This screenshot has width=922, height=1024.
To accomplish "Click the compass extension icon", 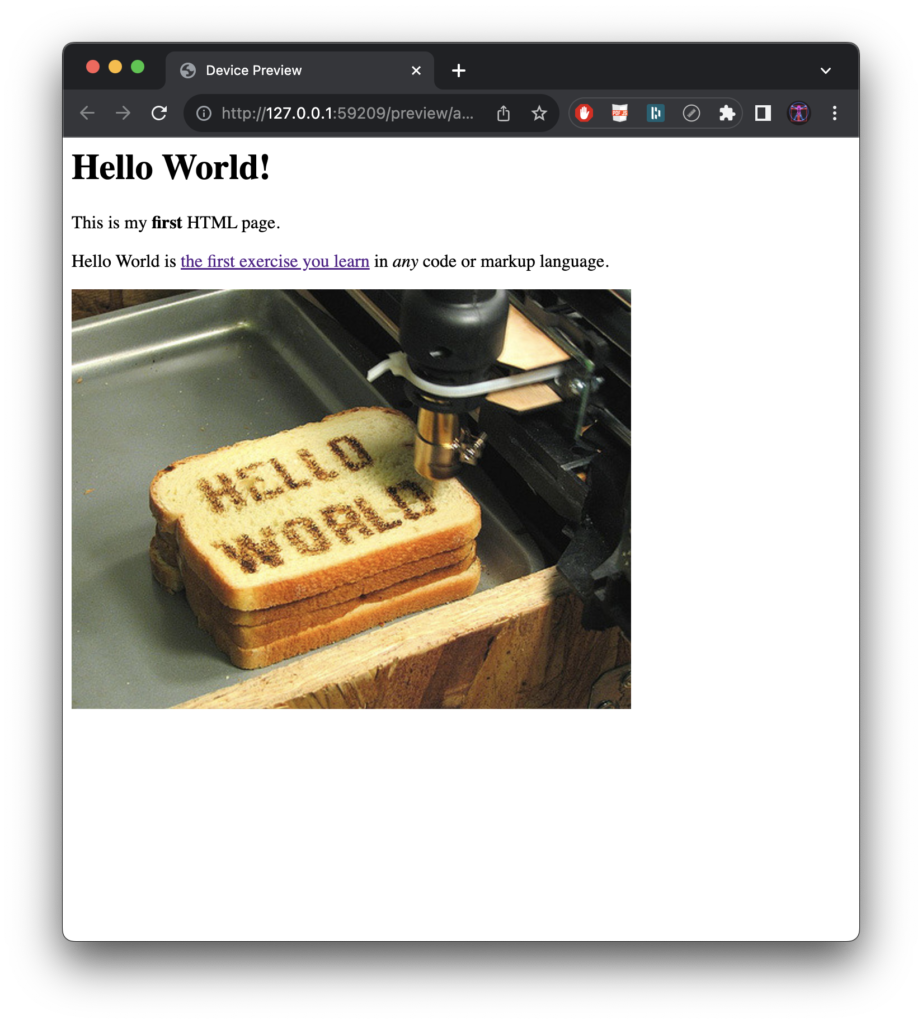I will (691, 113).
